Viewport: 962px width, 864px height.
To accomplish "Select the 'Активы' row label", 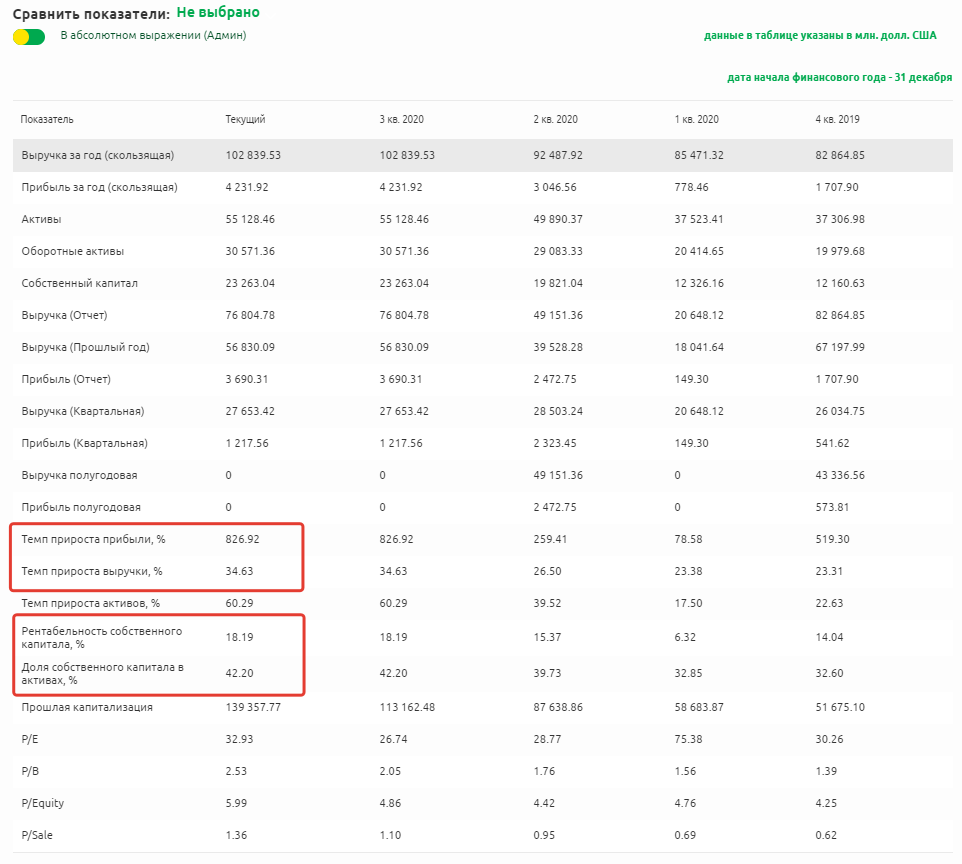I will point(40,219).
